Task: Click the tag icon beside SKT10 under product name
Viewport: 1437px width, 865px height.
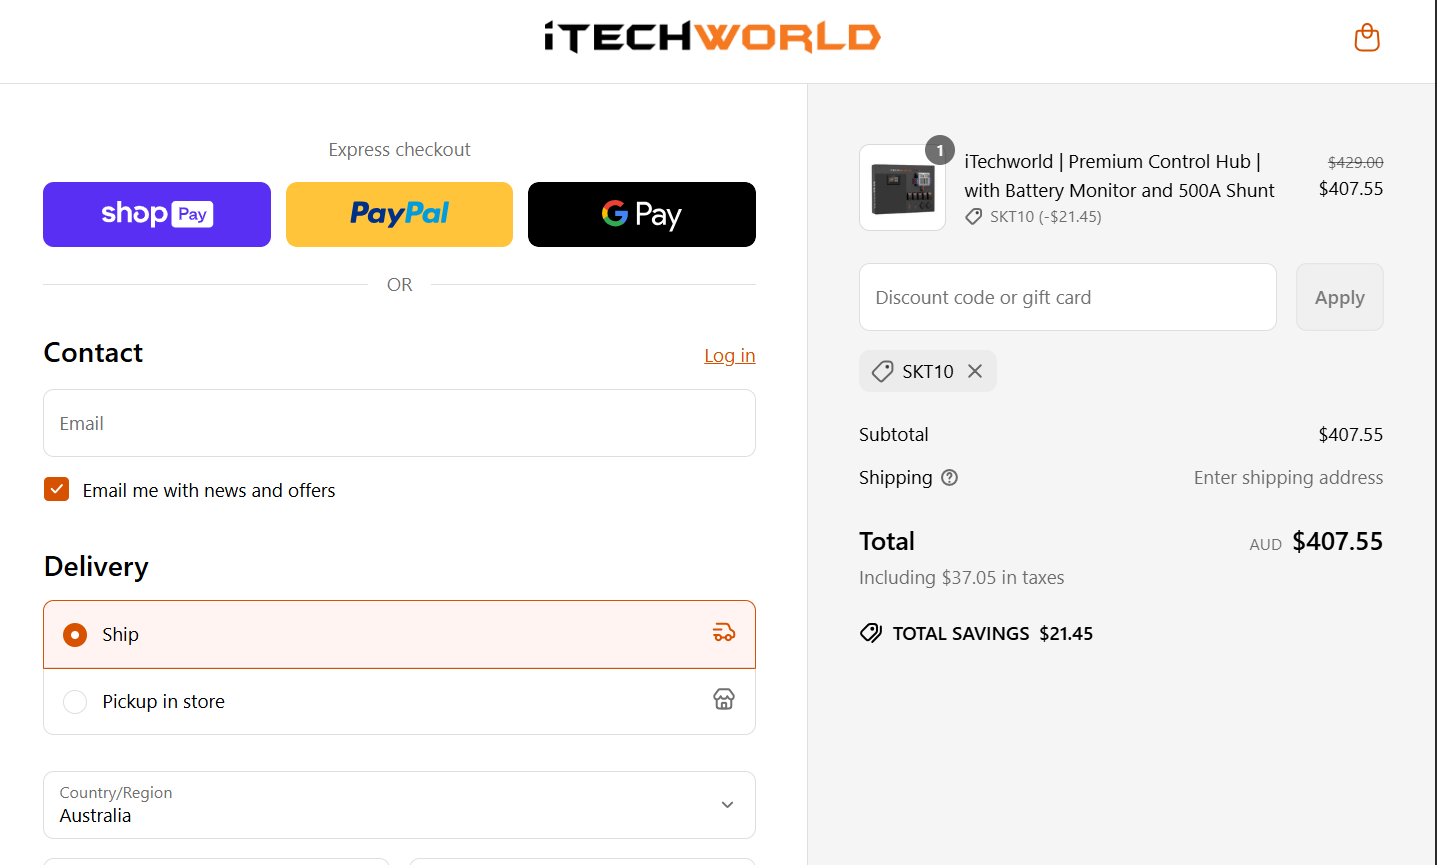Action: click(973, 216)
